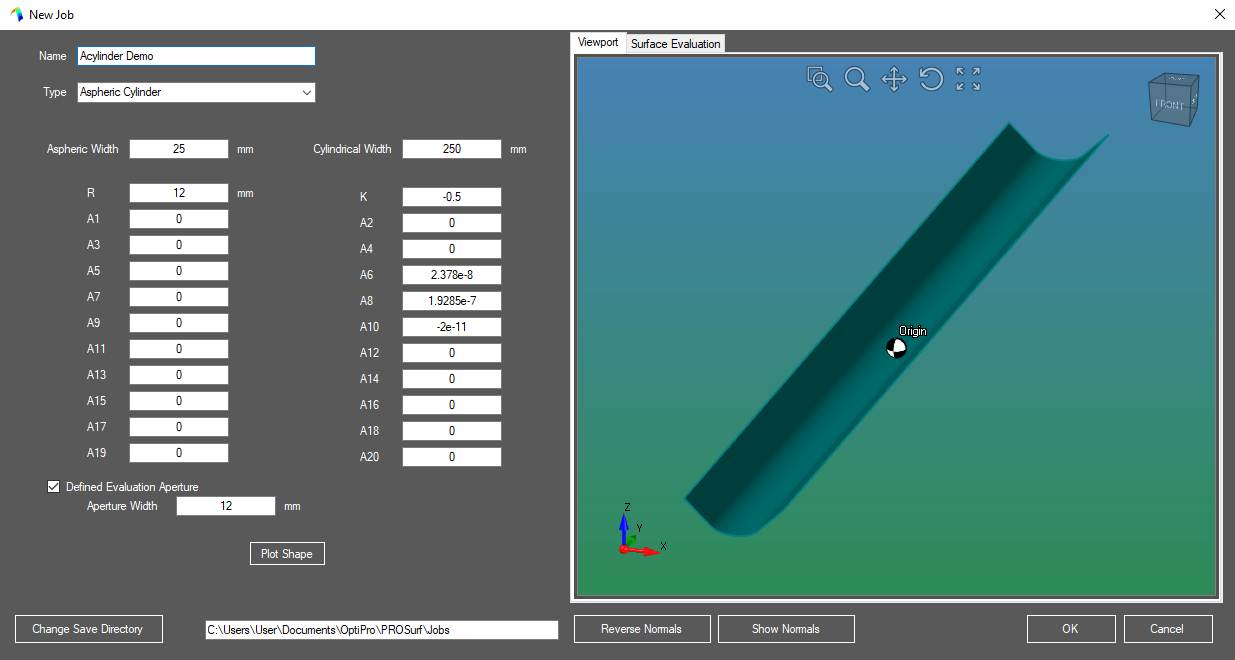Click the zoom-to-window icon in viewport
The width and height of the screenshot is (1235, 660).
coord(820,80)
